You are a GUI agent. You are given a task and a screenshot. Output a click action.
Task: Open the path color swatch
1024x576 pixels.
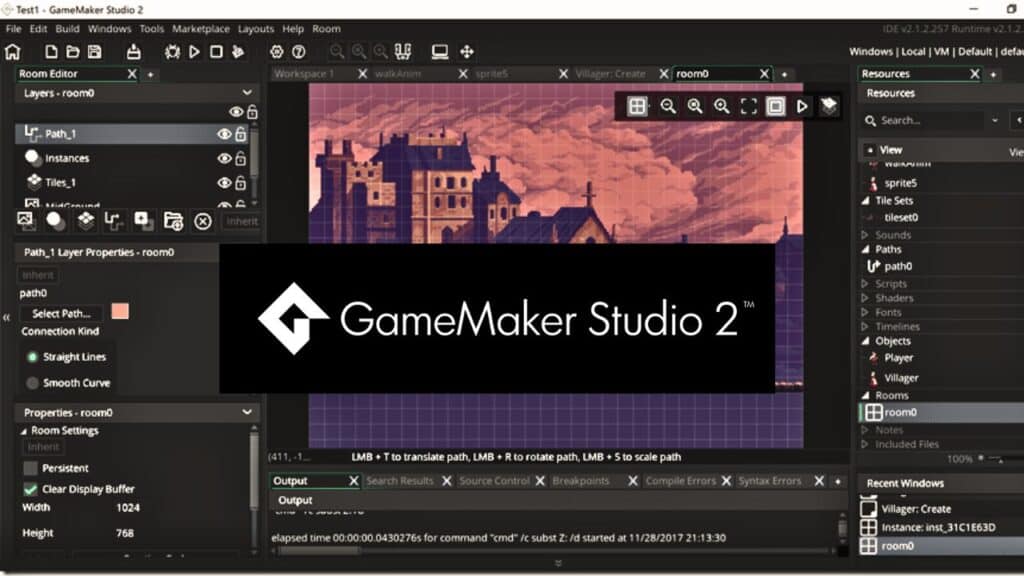(120, 311)
